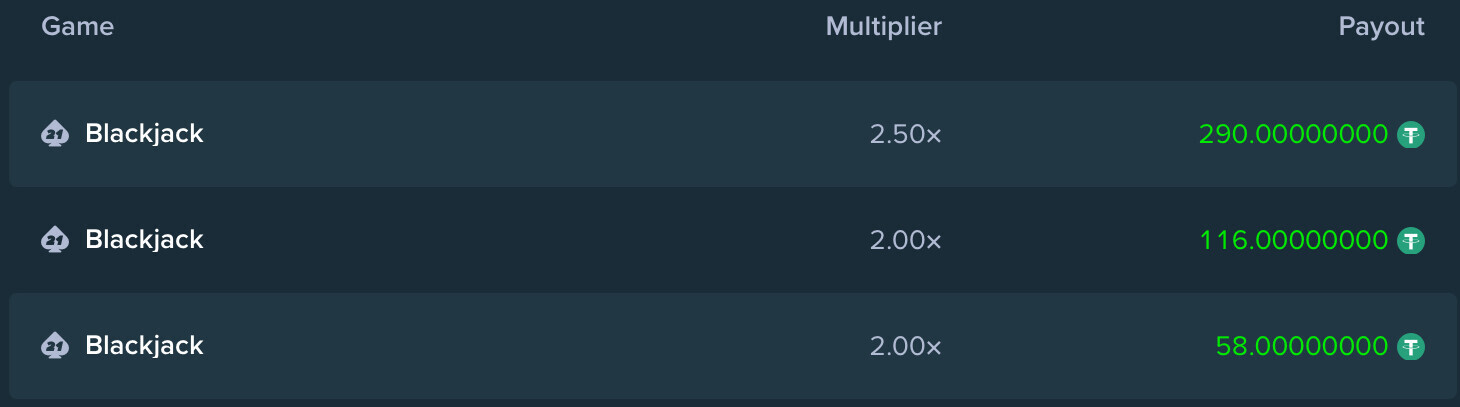Click the green 290.00000000 payout amount
This screenshot has height=407, width=1460.
(x=1293, y=134)
